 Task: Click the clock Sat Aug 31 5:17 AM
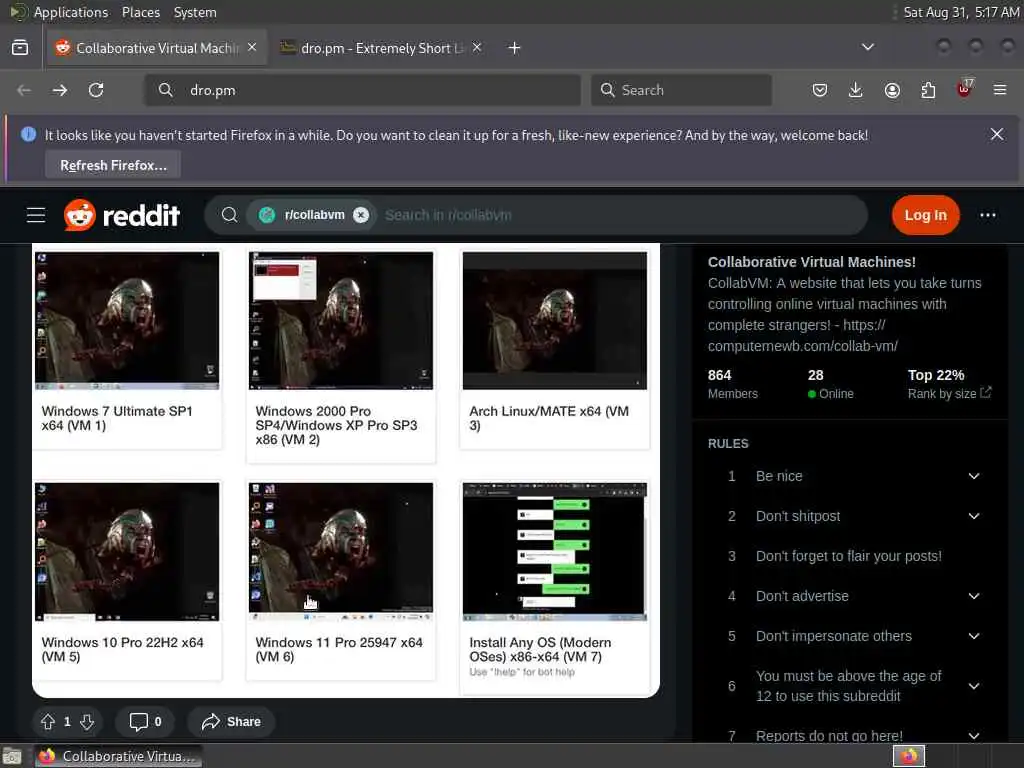tap(961, 12)
